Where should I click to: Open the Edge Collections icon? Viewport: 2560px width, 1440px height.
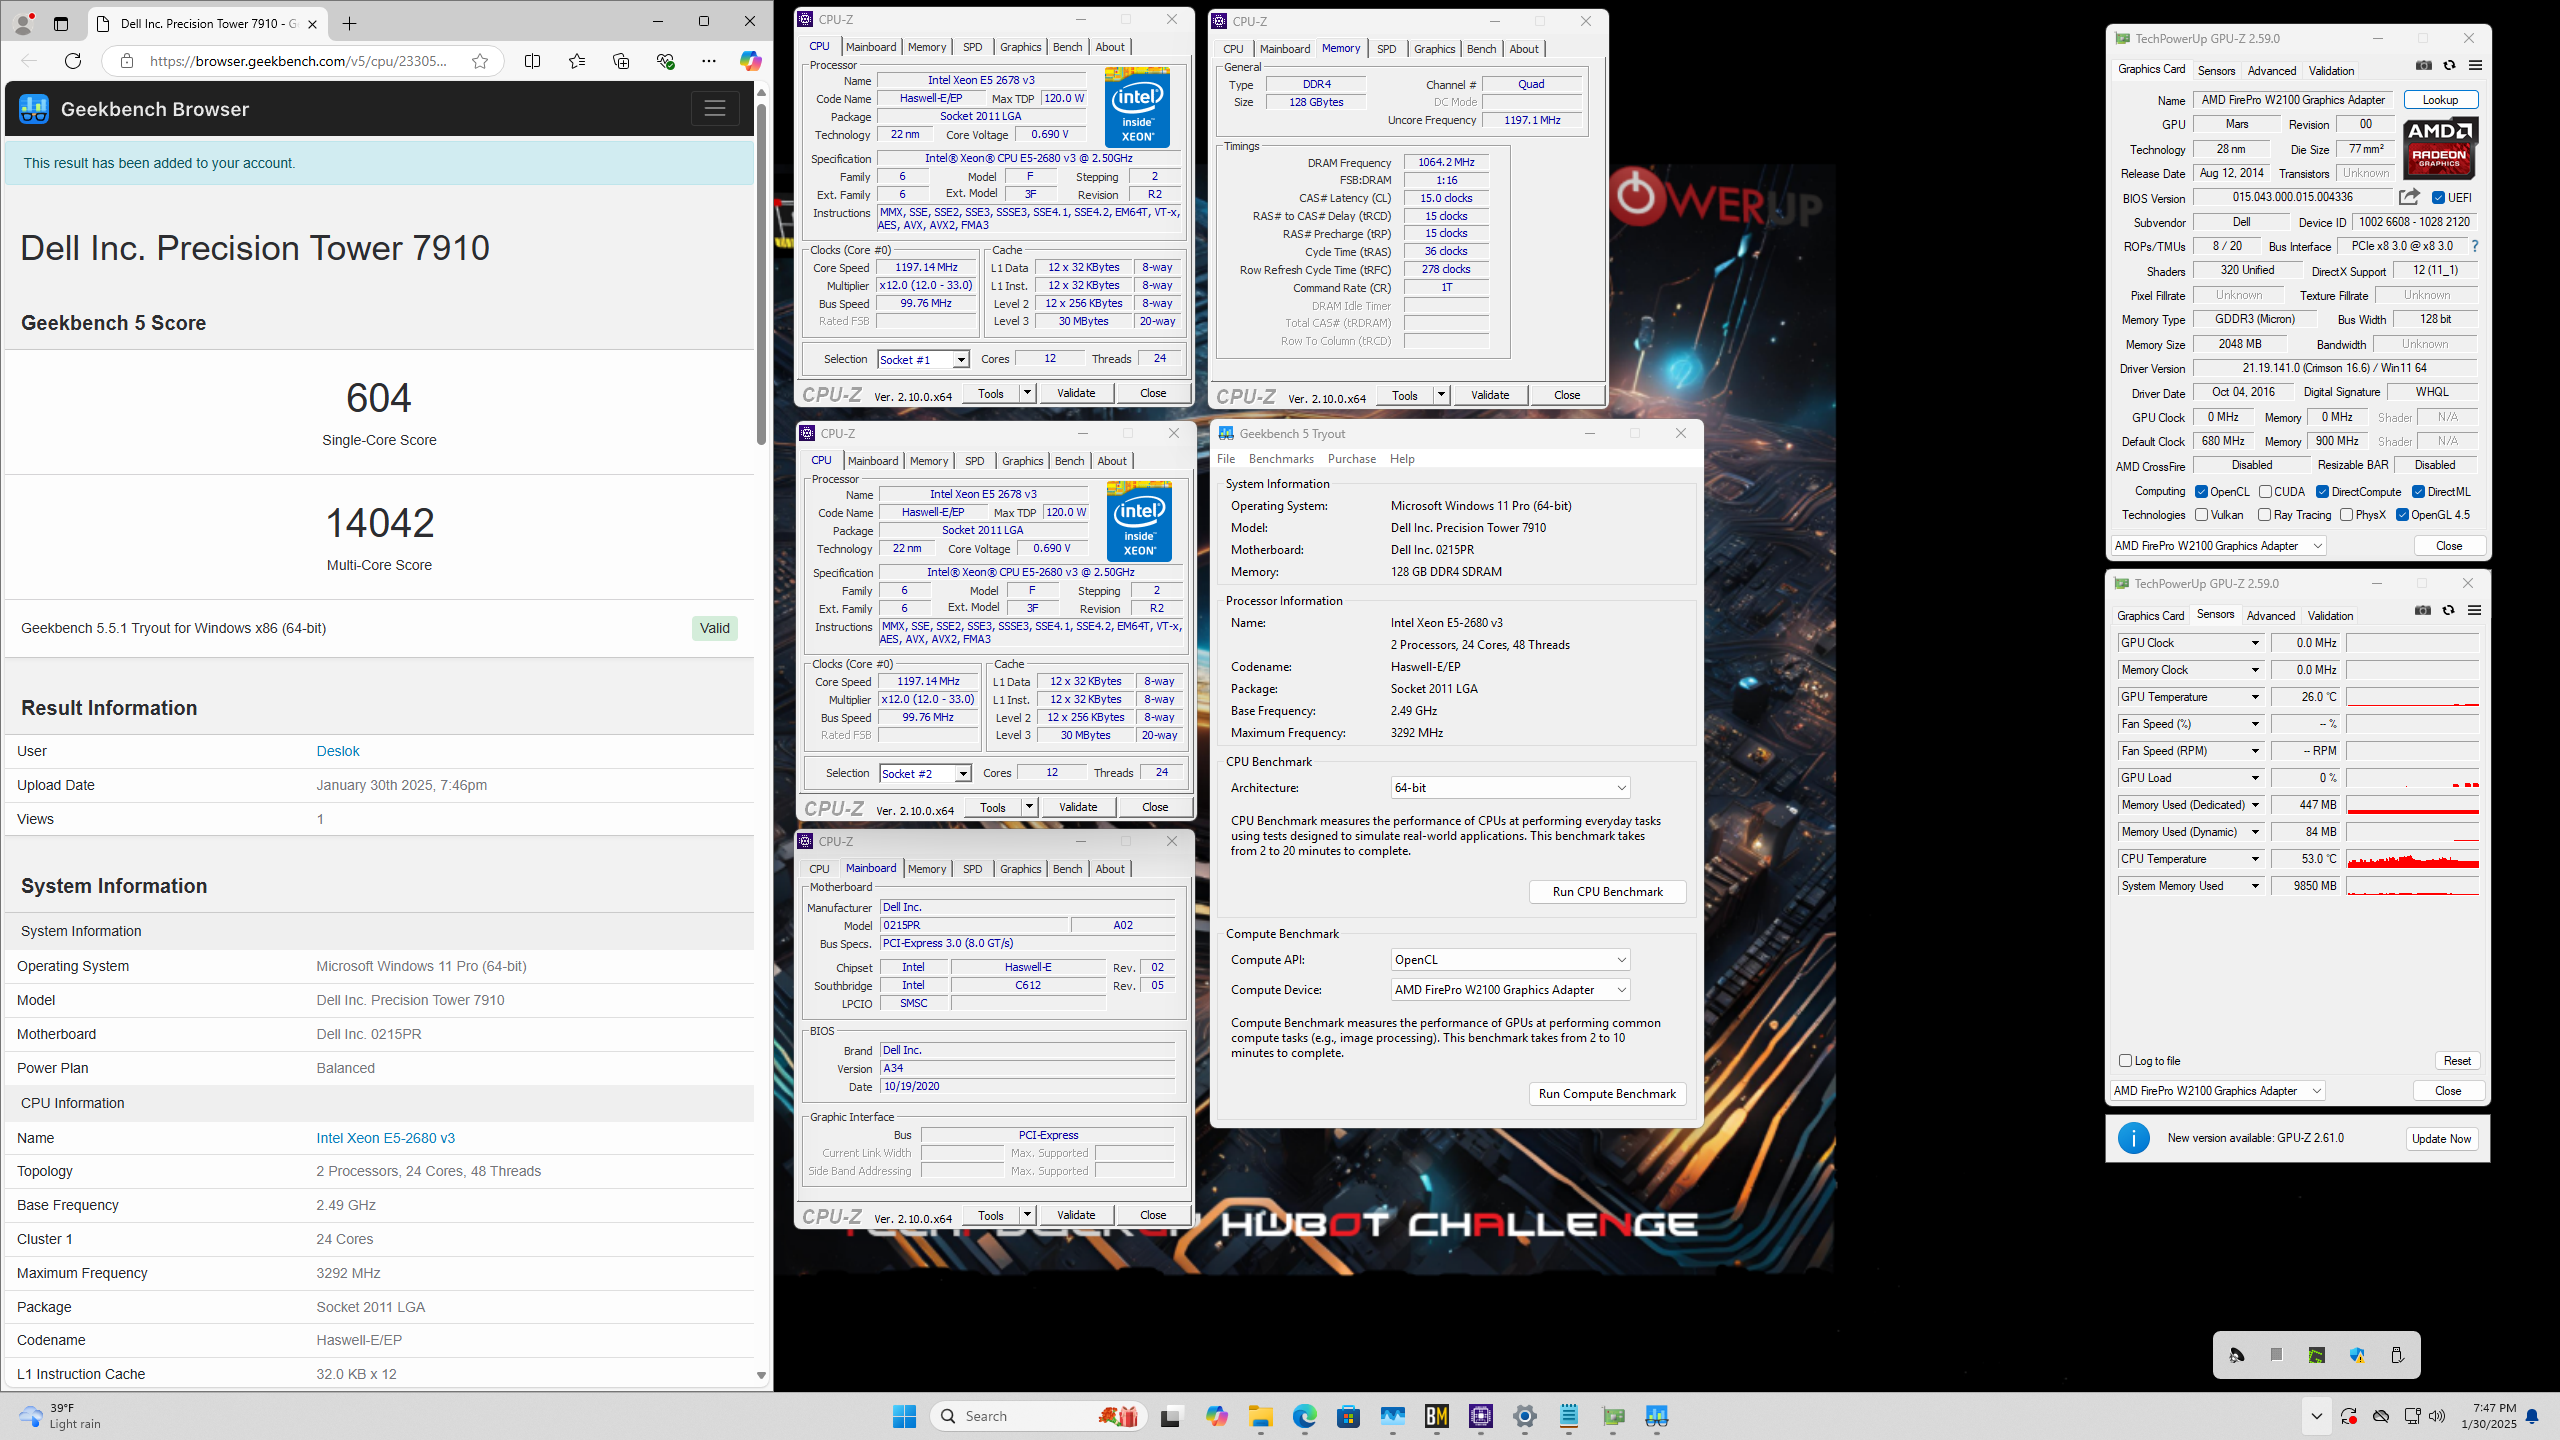click(621, 61)
